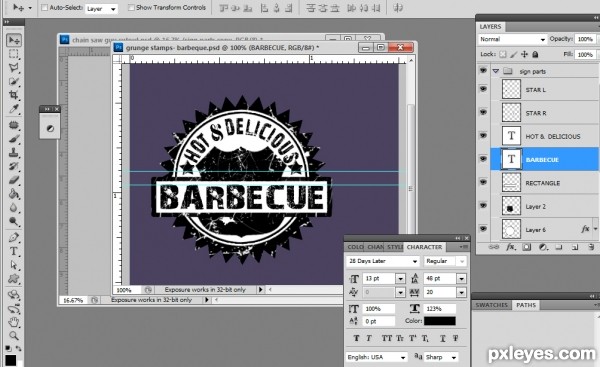Hide the STAR L layer

tap(483, 89)
